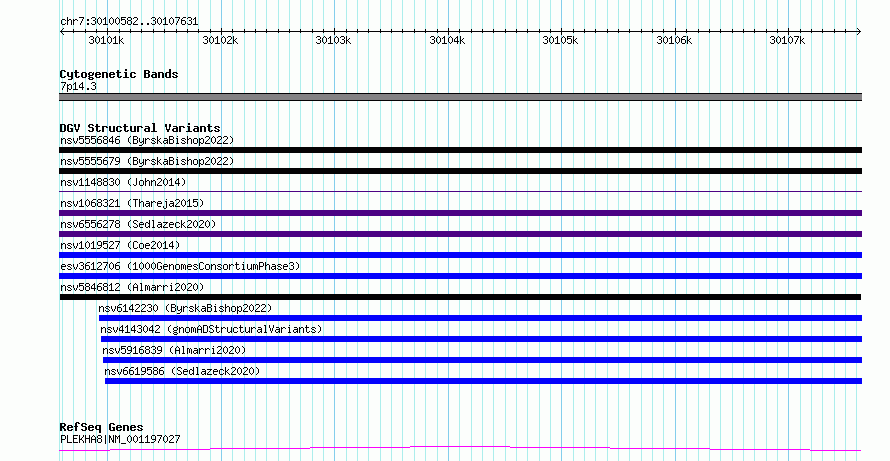
Task: Click the 7p14.3 band label
Action: [x=78, y=86]
